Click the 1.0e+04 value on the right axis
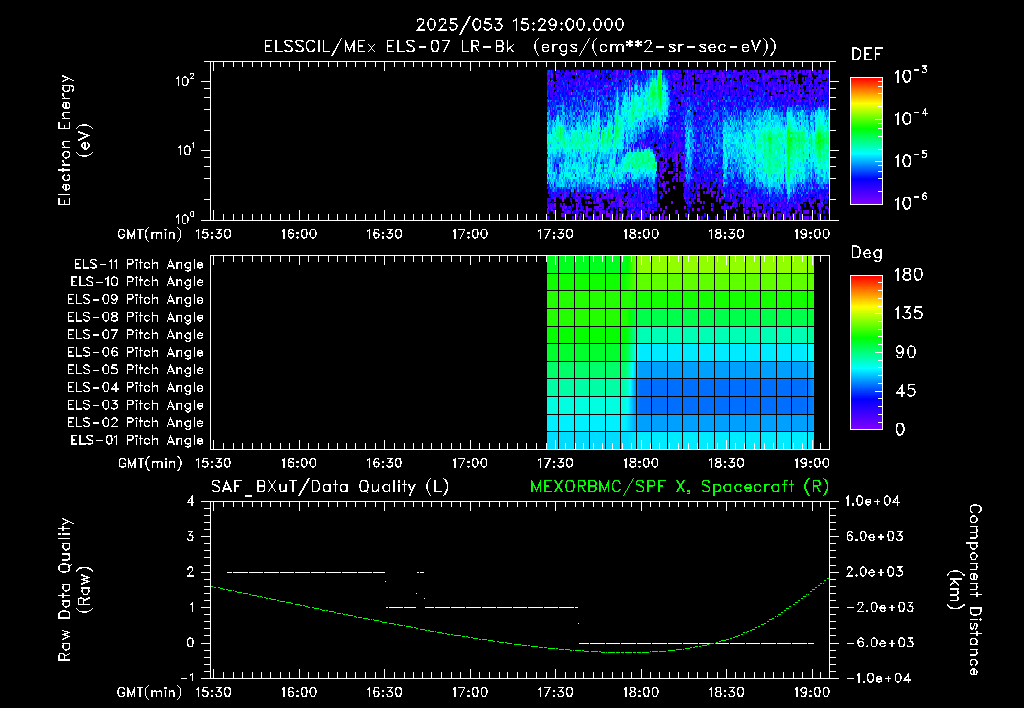The width and height of the screenshot is (1024, 708). 872,501
